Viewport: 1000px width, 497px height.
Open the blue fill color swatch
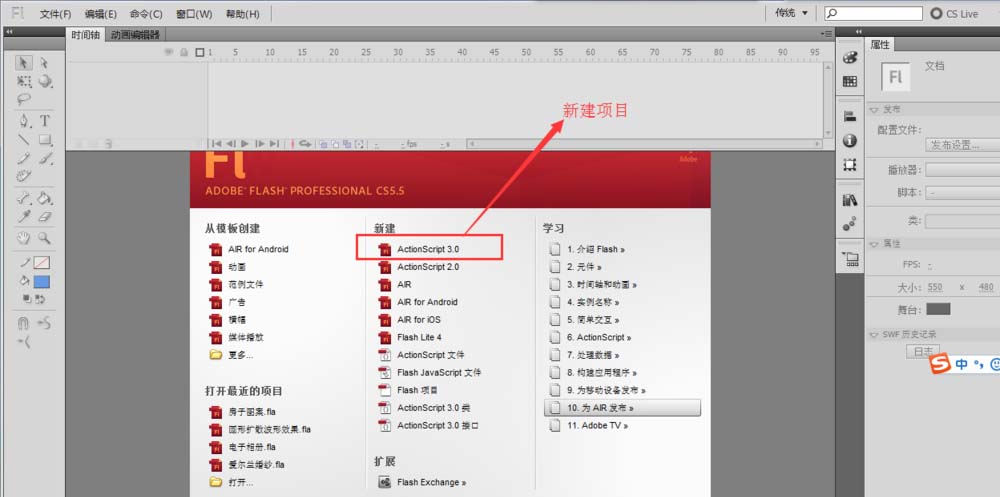(x=42, y=282)
